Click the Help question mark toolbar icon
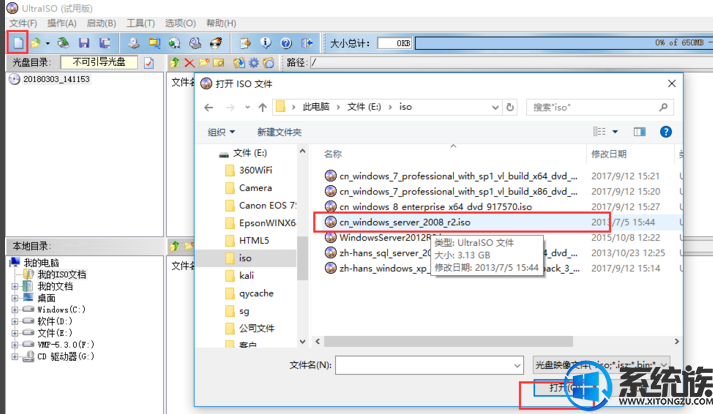 pyautogui.click(x=286, y=43)
